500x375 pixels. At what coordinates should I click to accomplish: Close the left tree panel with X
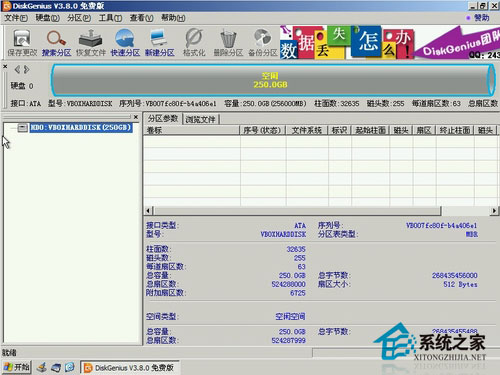pos(136,117)
